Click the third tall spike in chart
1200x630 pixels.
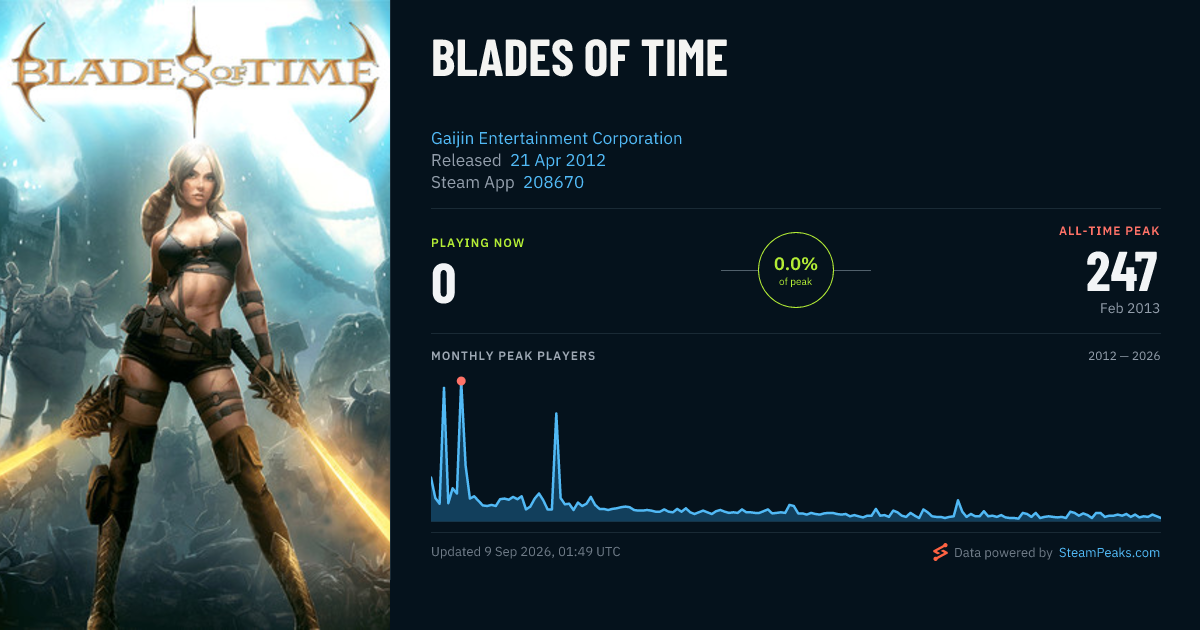(x=556, y=413)
